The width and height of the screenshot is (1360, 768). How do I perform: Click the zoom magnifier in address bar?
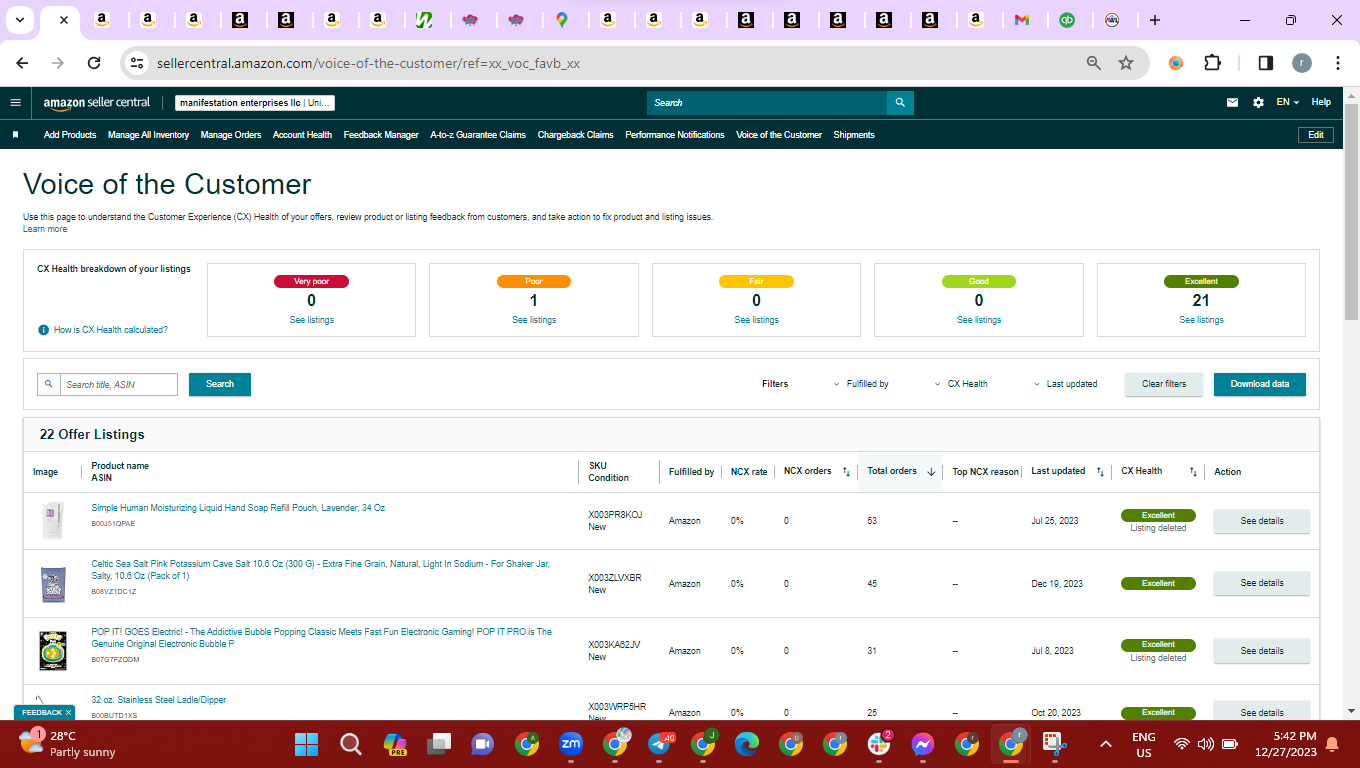click(1094, 63)
